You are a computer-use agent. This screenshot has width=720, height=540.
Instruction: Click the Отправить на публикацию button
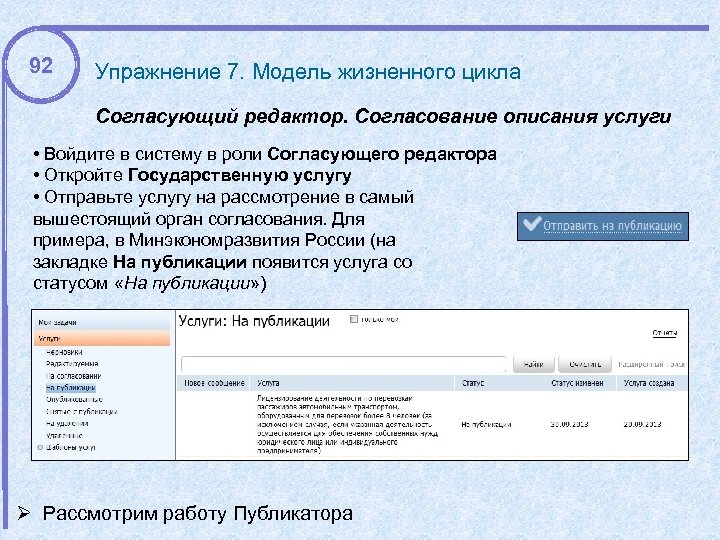602,226
